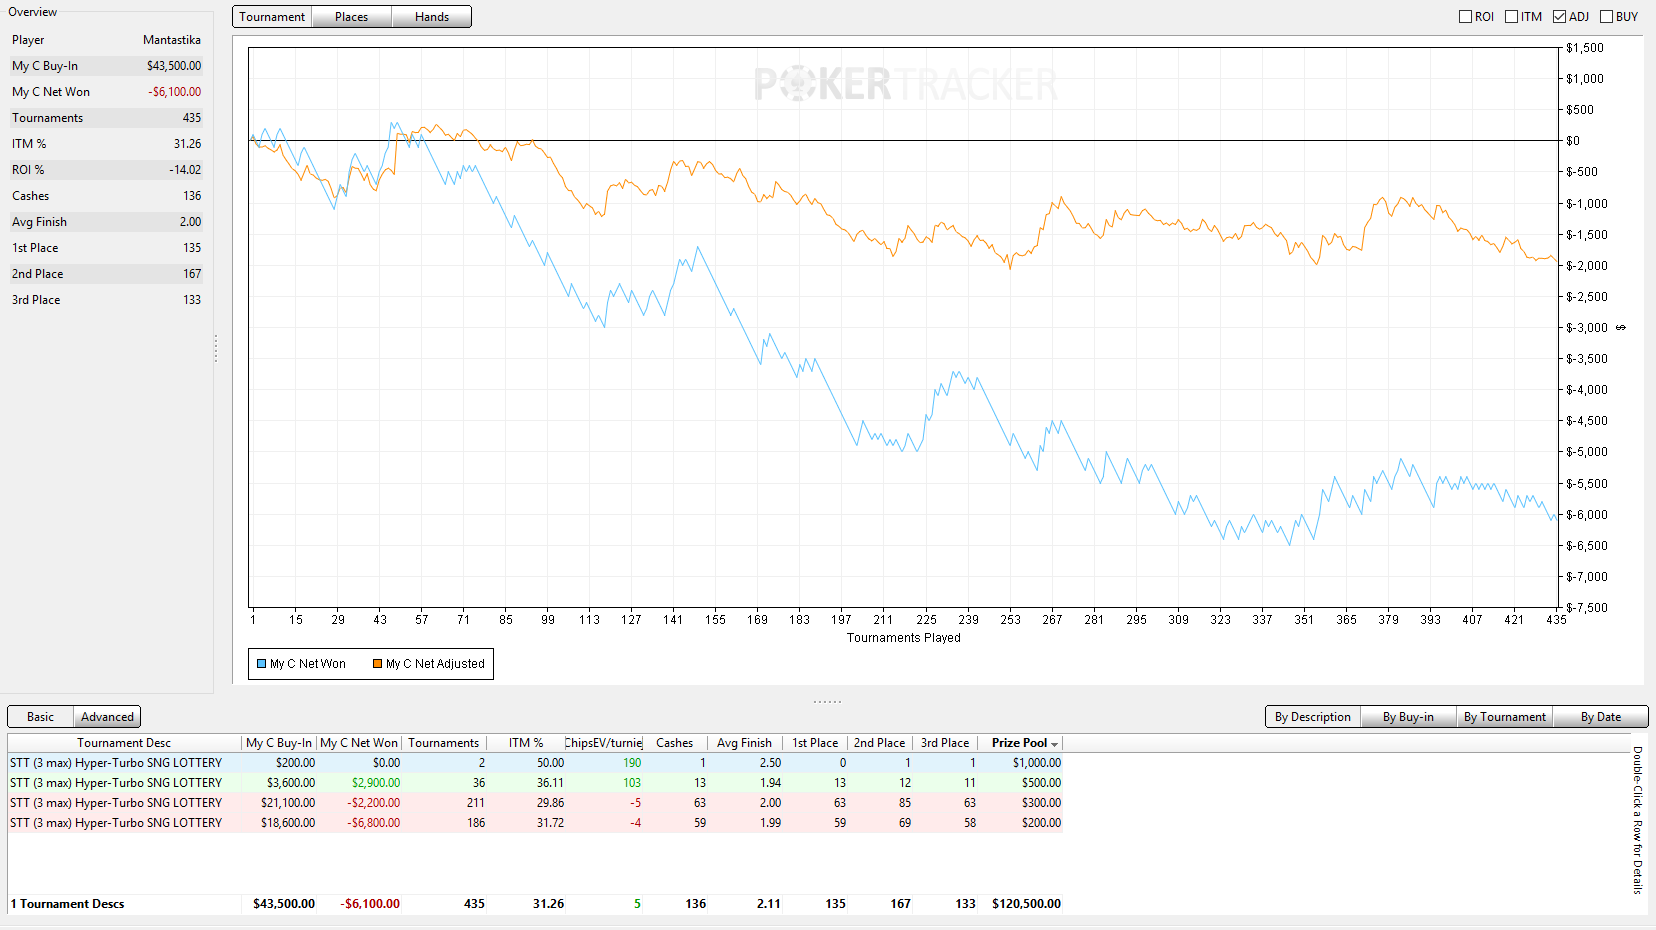The width and height of the screenshot is (1656, 930).
Task: Group results By Tournament
Action: [1505, 717]
